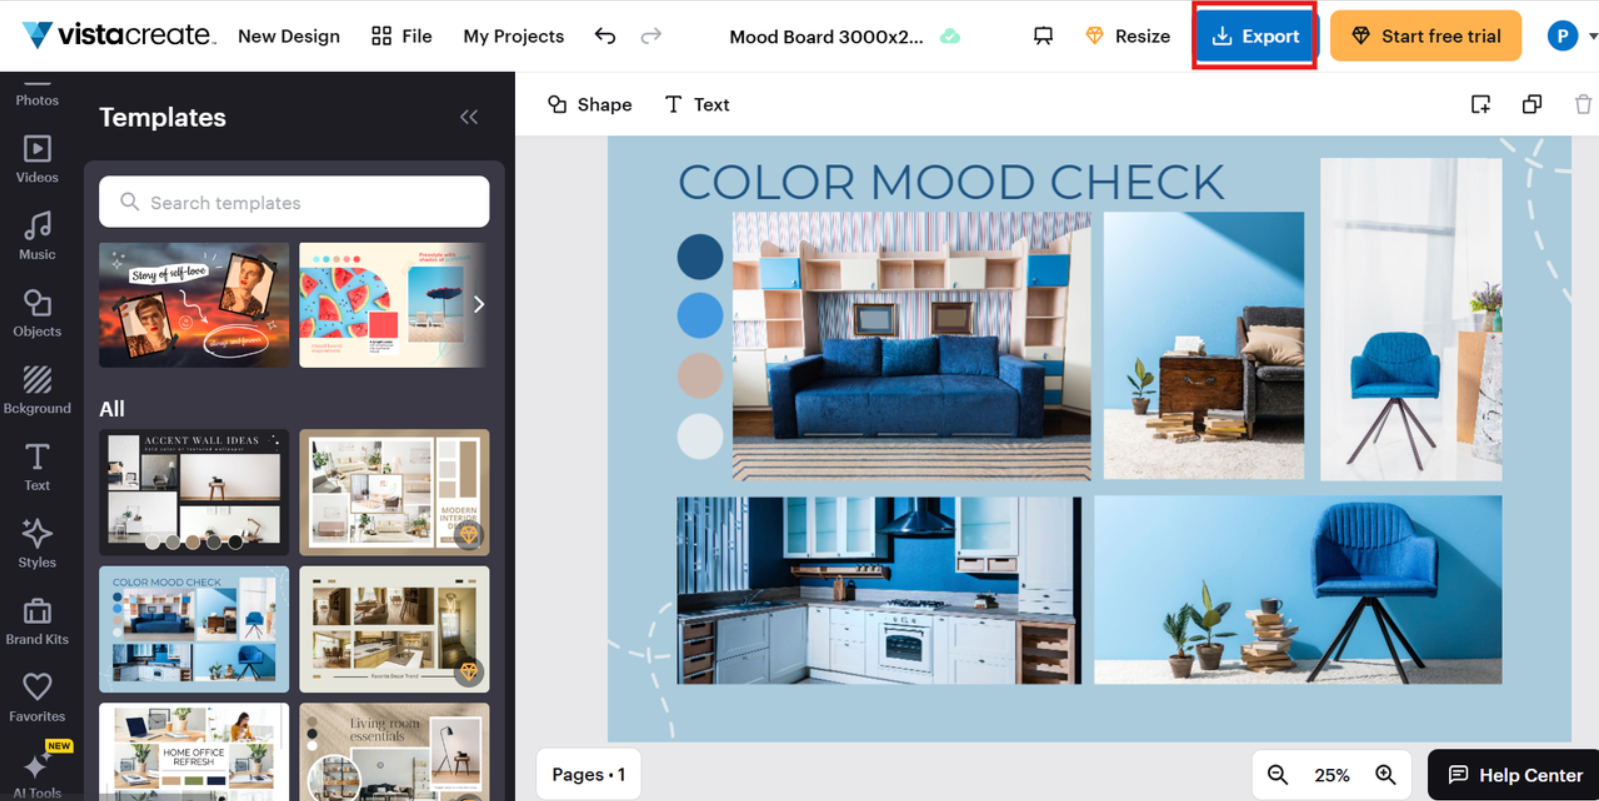Select the armchair with wooden chest photo

click(x=1203, y=346)
